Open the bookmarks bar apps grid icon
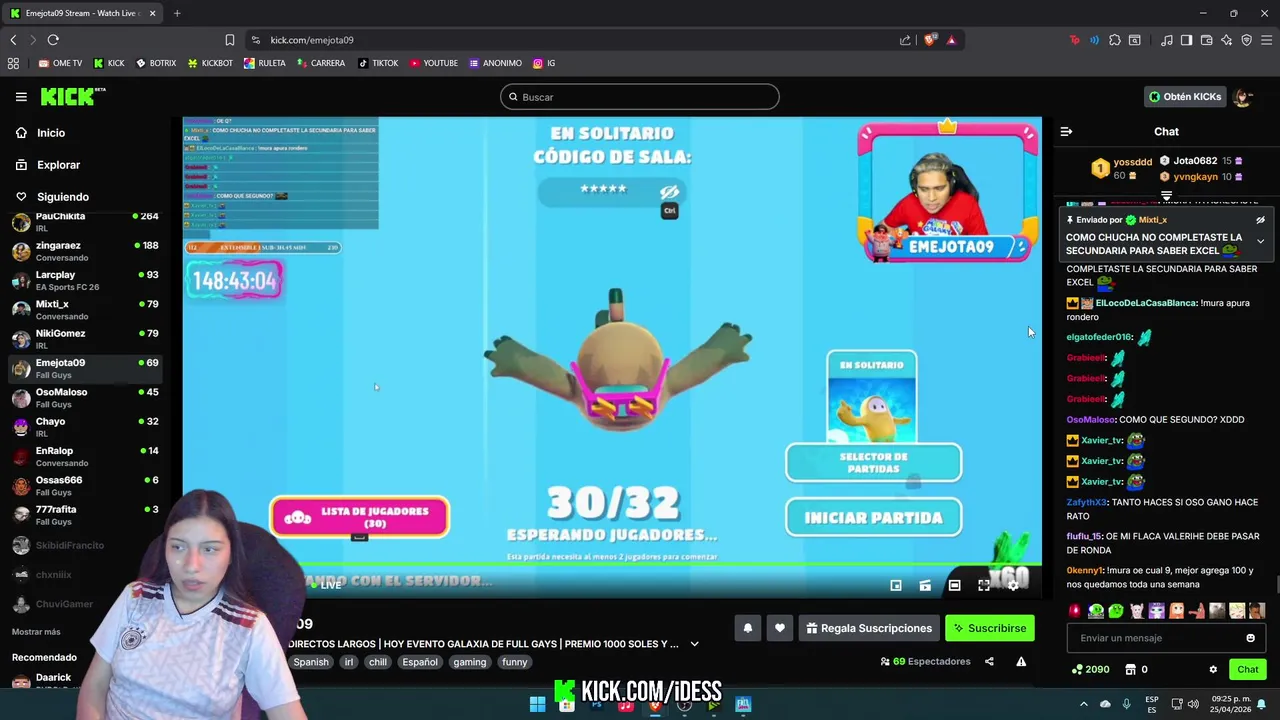The height and width of the screenshot is (720, 1280). pos(13,63)
